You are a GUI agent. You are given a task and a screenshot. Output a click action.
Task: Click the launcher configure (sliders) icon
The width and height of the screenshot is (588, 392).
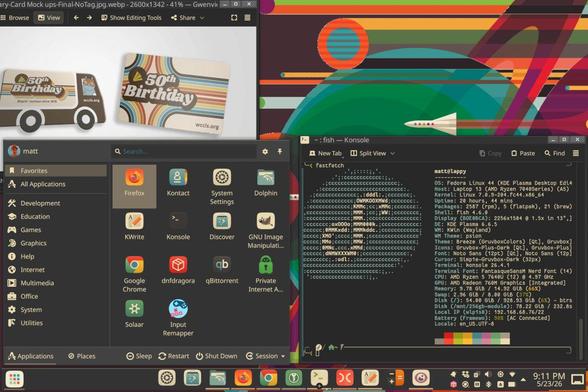(x=265, y=152)
